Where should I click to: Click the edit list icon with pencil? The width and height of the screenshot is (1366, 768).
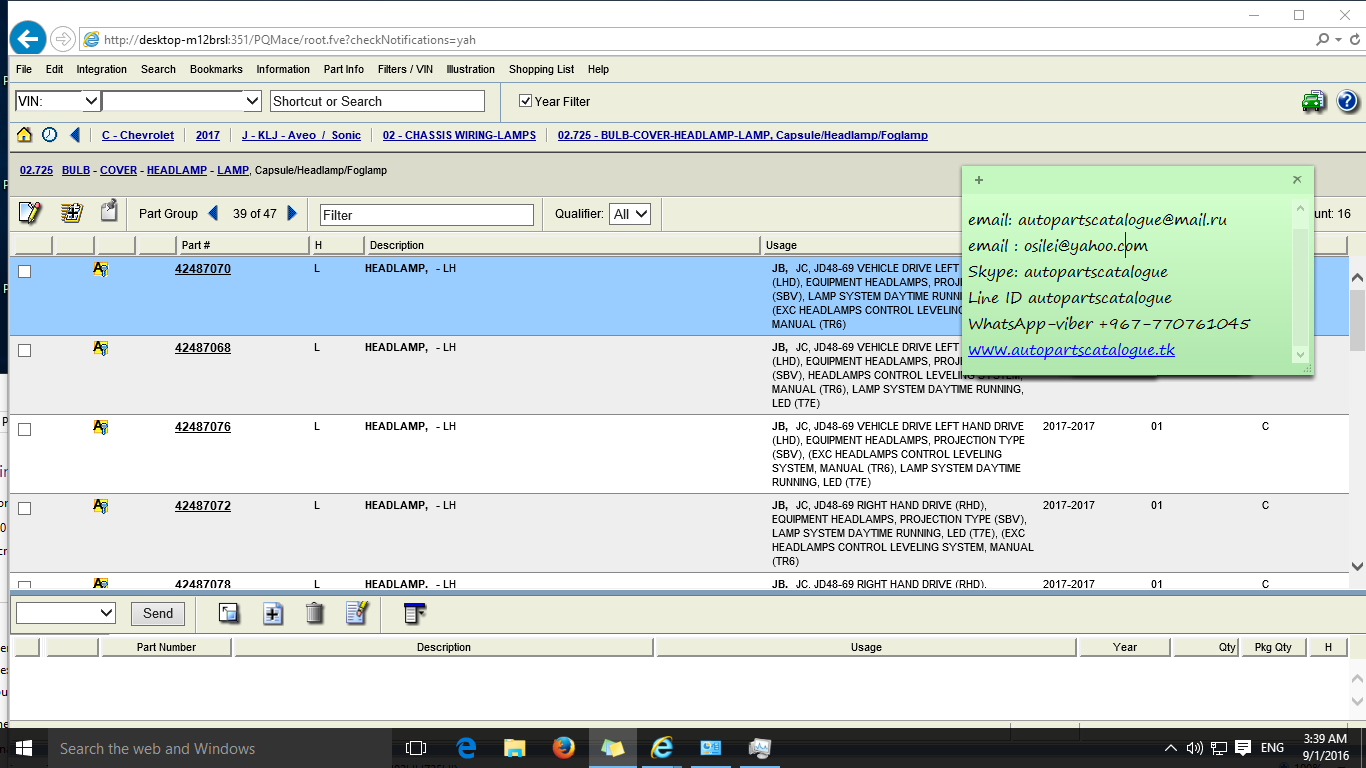point(357,613)
